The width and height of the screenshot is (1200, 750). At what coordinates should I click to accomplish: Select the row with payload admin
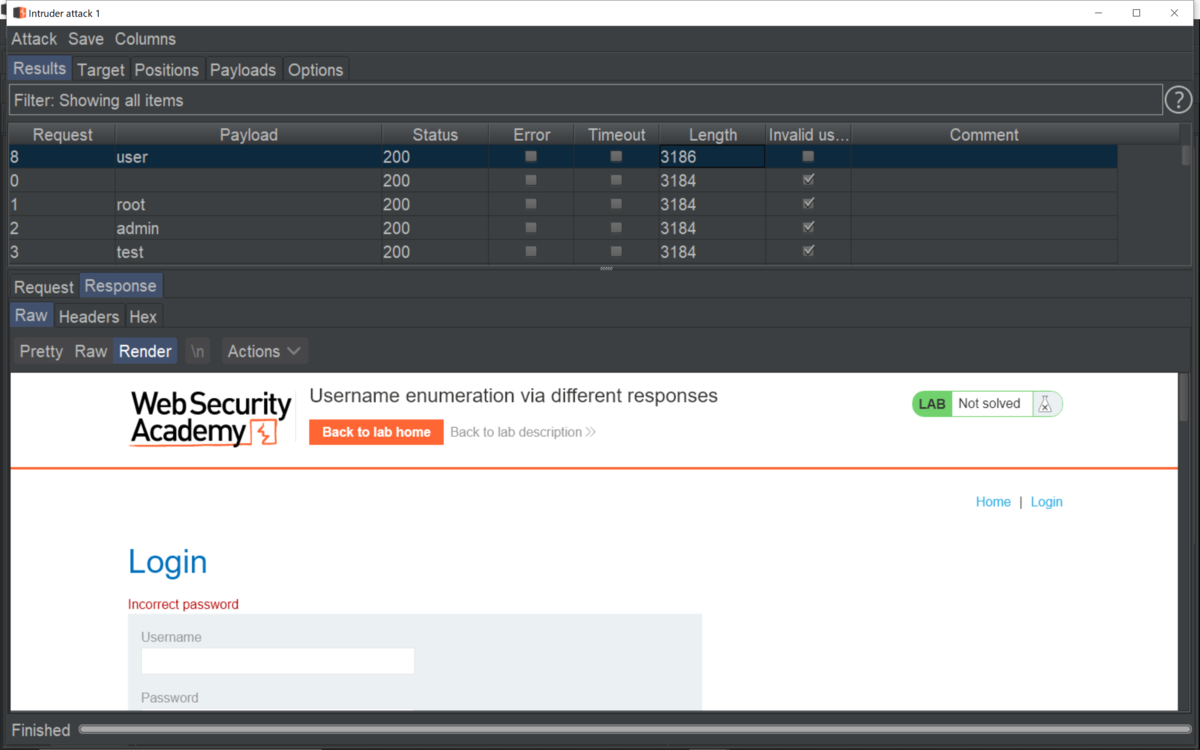pyautogui.click(x=563, y=228)
